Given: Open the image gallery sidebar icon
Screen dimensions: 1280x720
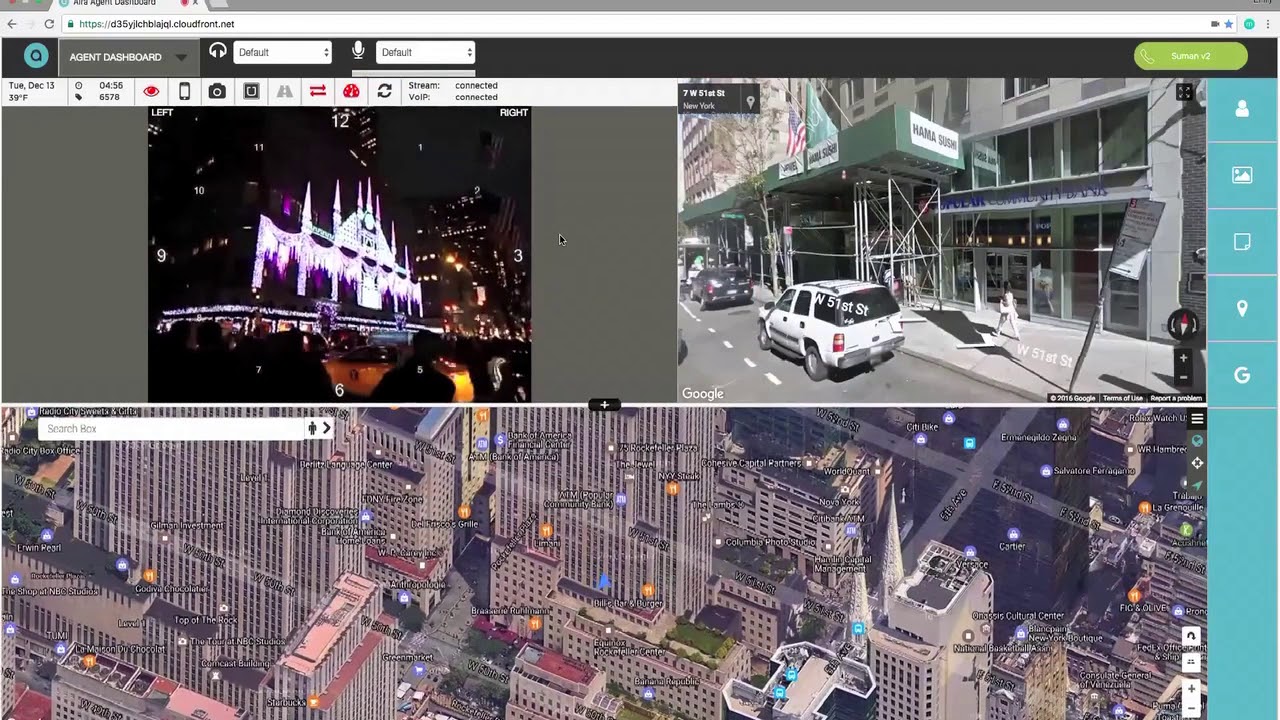Looking at the screenshot, I should (1242, 175).
